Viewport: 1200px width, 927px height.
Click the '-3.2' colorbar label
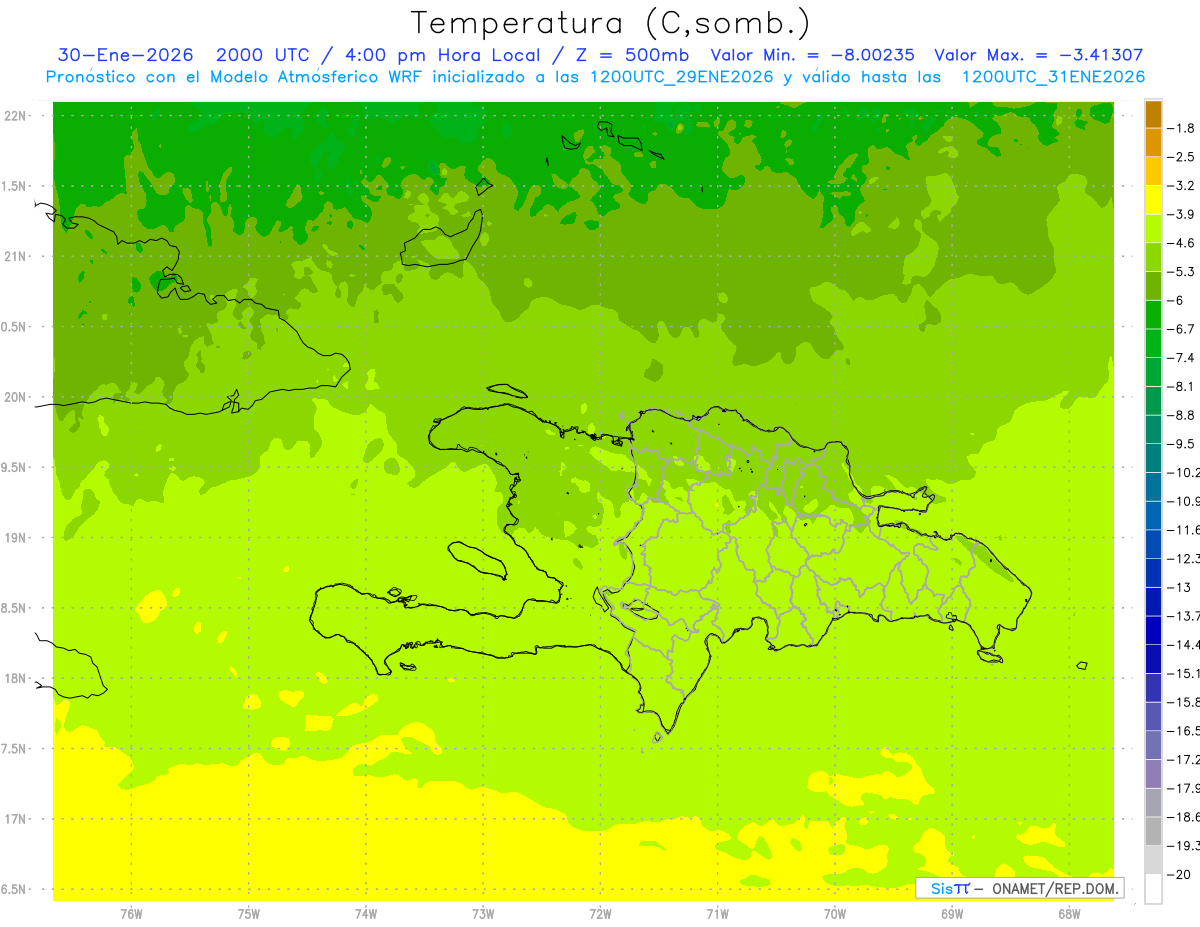[1183, 186]
